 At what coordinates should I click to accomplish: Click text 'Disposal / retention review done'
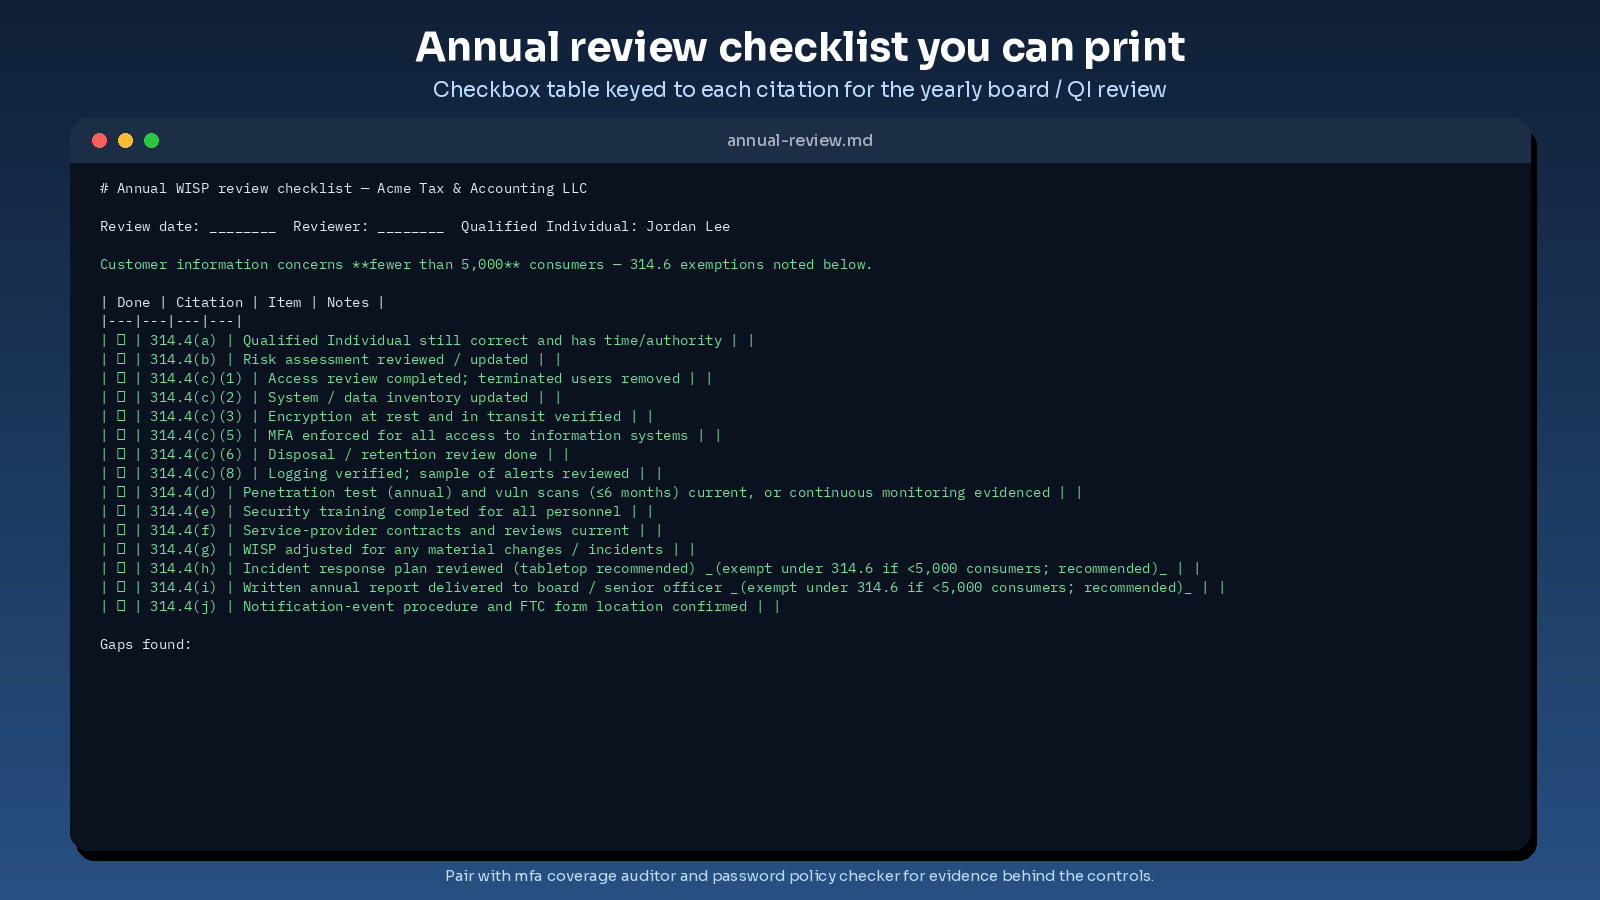(403, 454)
